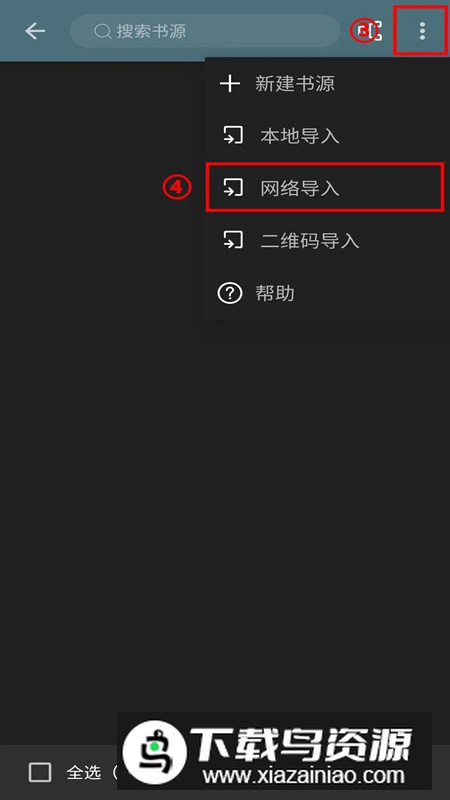Choose 网络导入 from the menu
Image resolution: width=450 pixels, height=800 pixels.
327,188
